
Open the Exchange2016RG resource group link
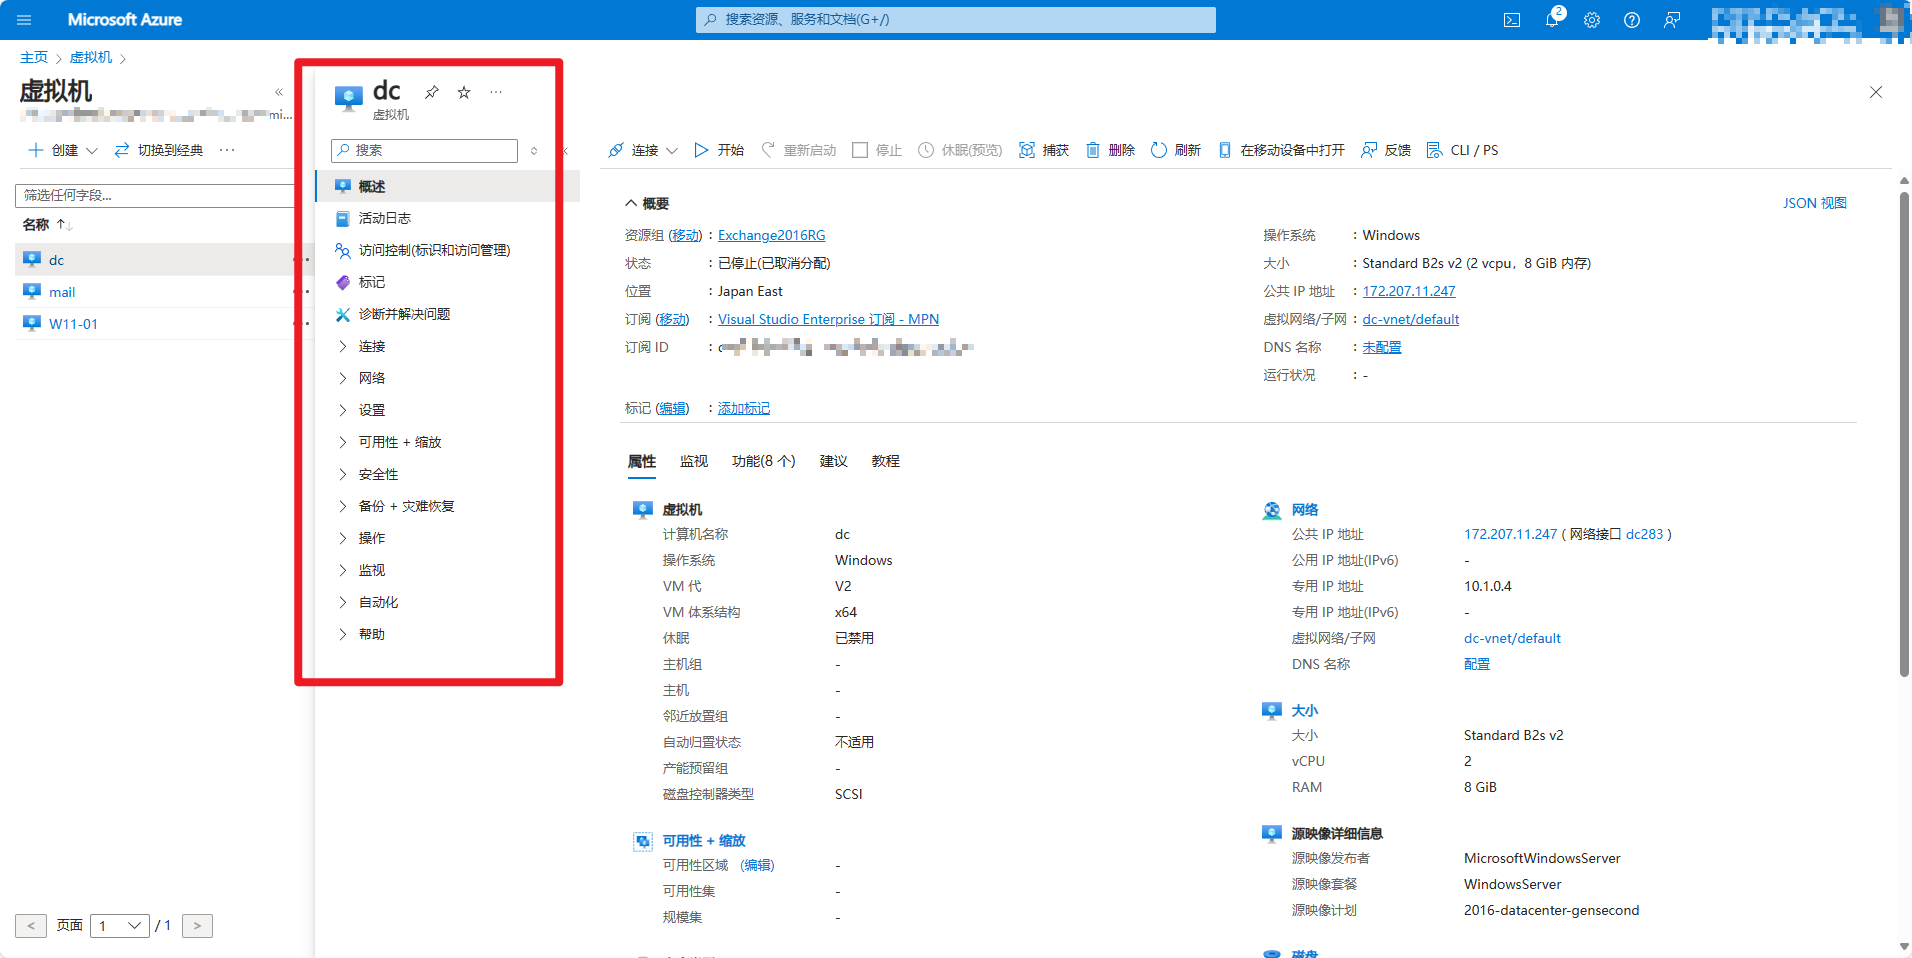(771, 235)
